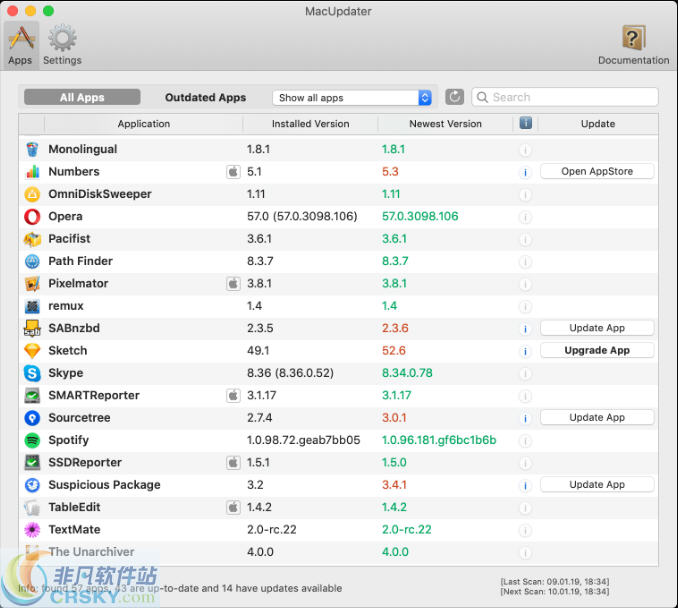Click the Opera app icon
This screenshot has height=608, width=678.
point(32,217)
